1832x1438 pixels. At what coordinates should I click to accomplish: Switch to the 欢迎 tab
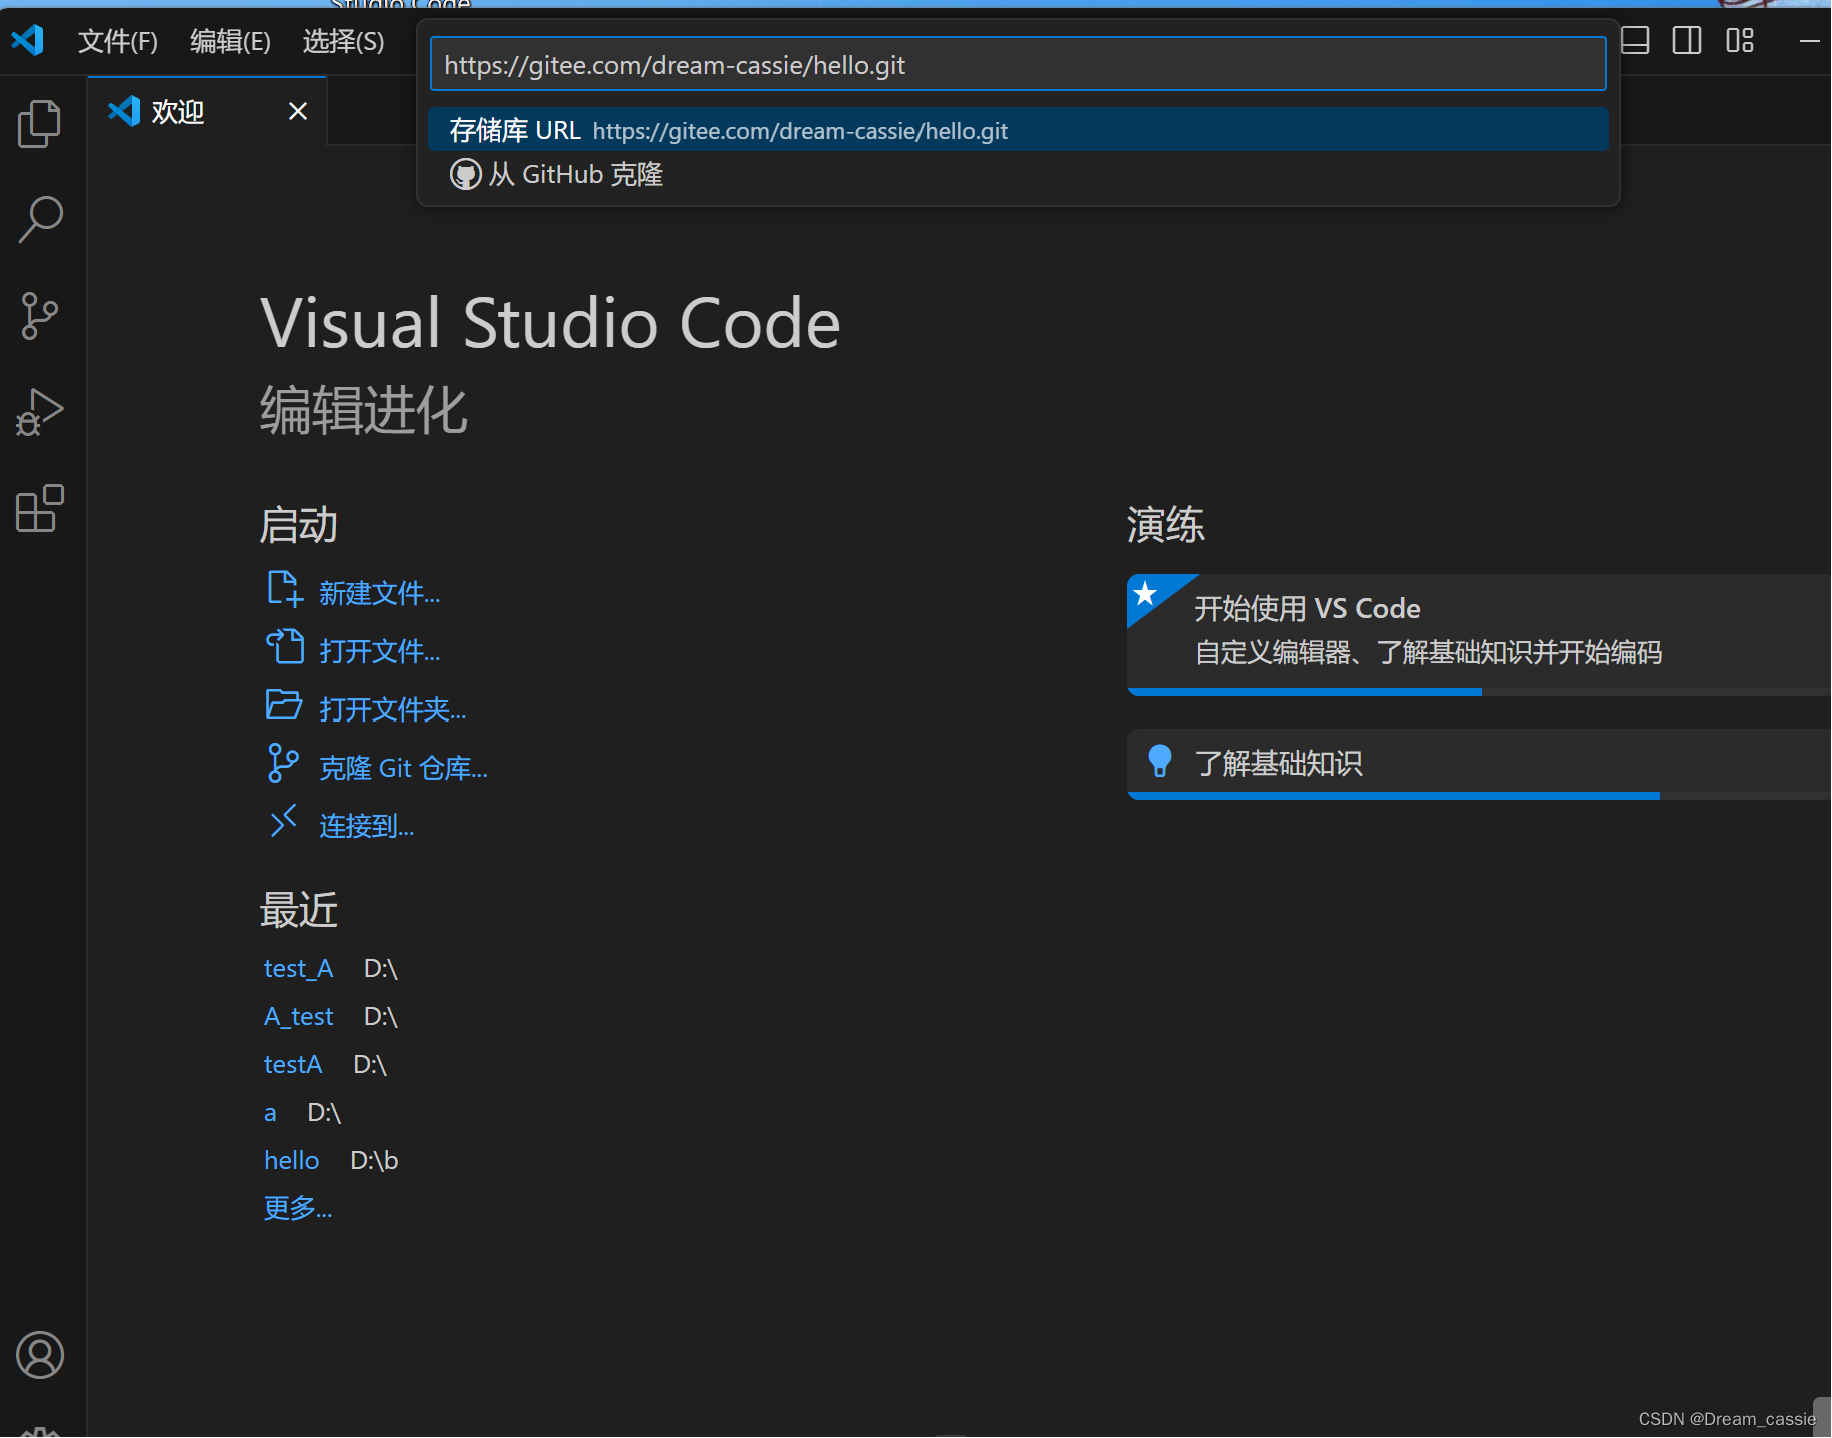pos(178,111)
